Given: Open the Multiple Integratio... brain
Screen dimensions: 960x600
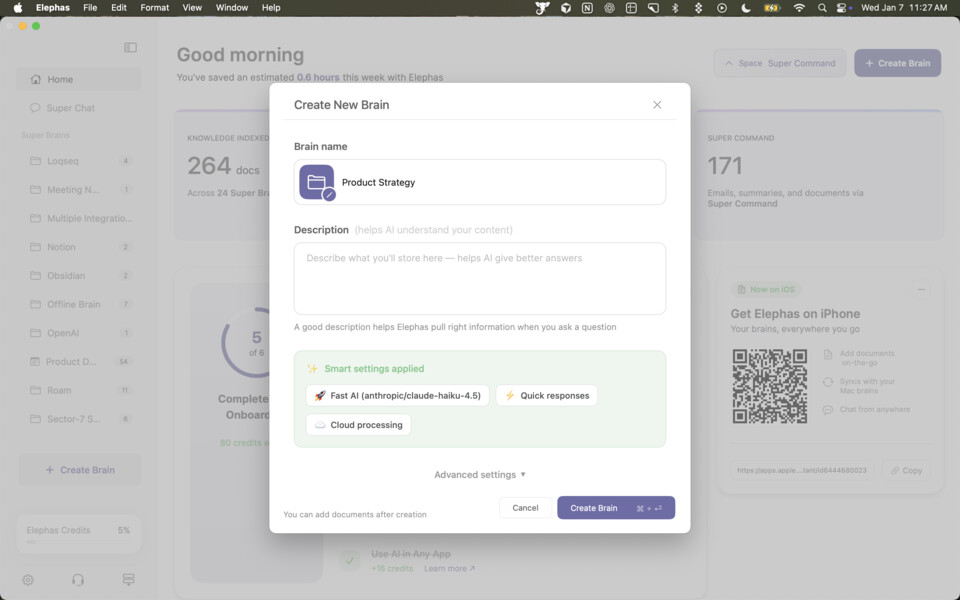Looking at the screenshot, I should point(78,218).
